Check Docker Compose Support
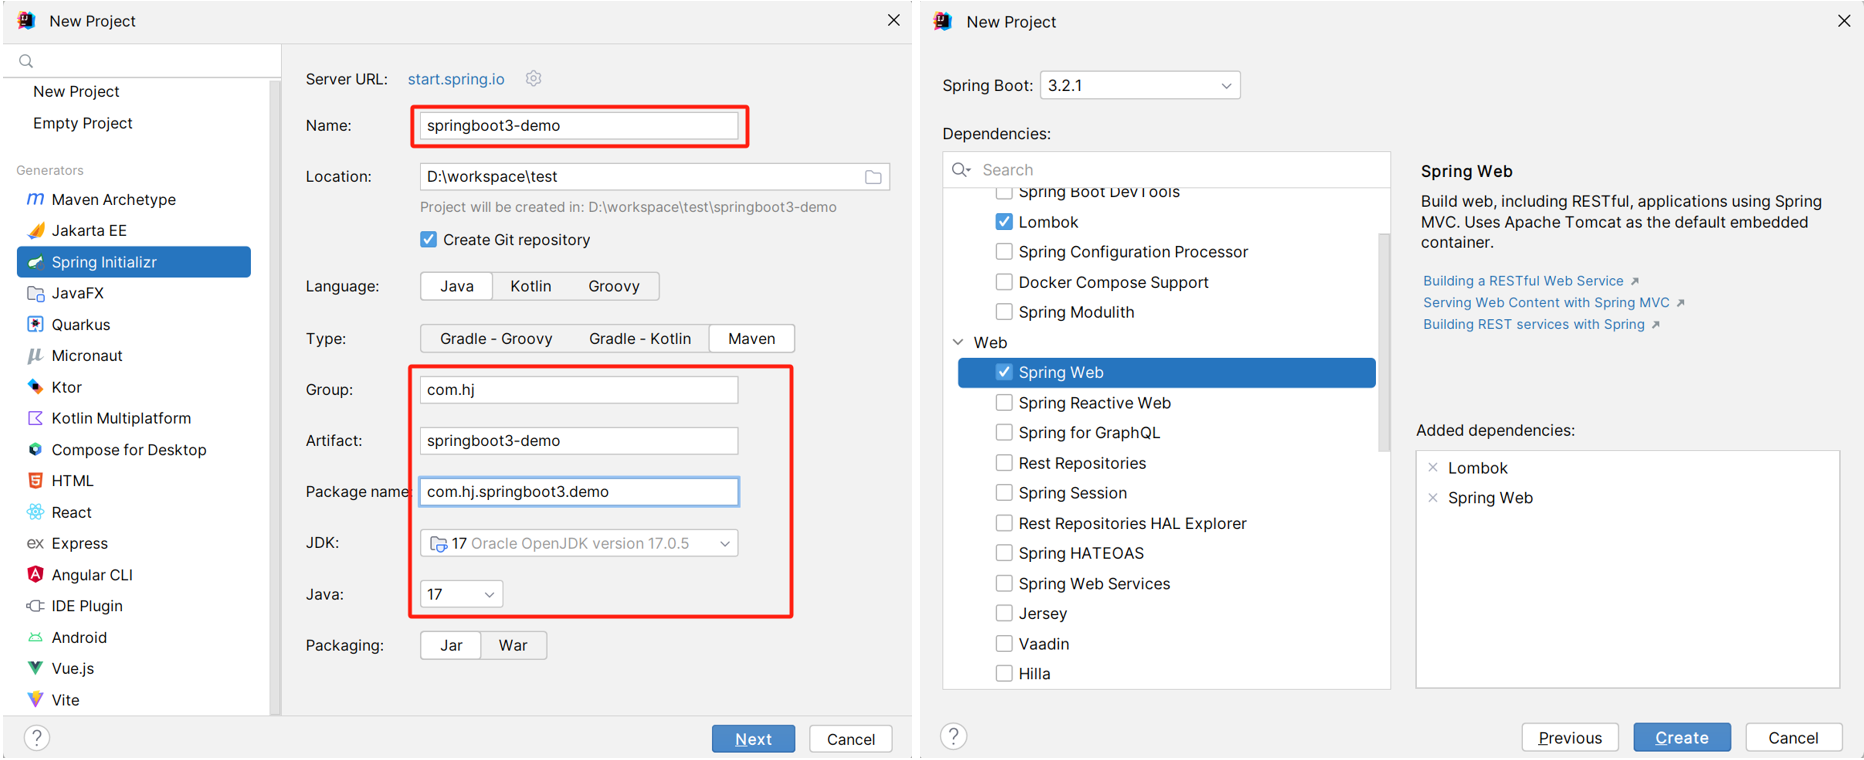This screenshot has width=1864, height=760. pyautogui.click(x=1004, y=282)
